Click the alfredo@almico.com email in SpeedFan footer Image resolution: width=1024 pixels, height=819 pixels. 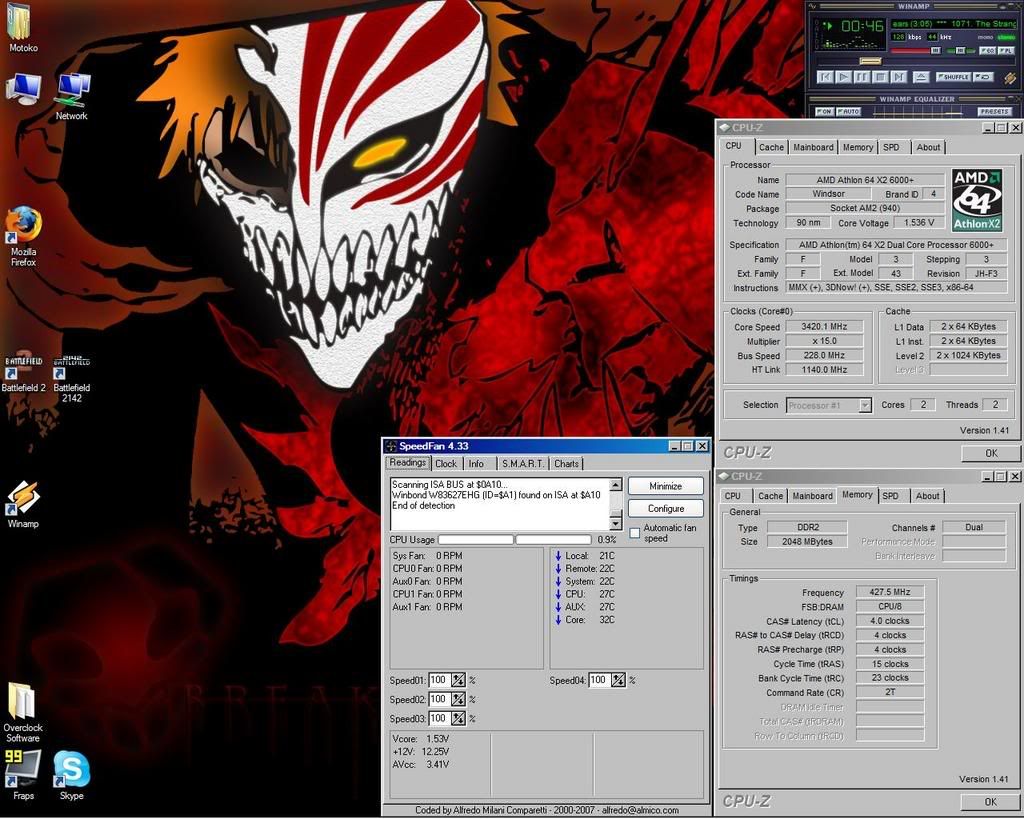click(640, 811)
